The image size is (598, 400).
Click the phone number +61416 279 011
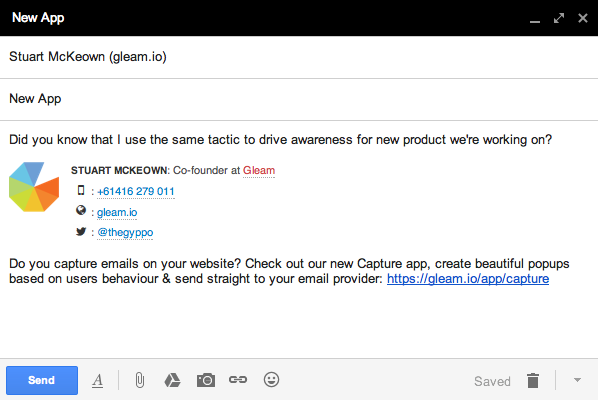coord(136,191)
